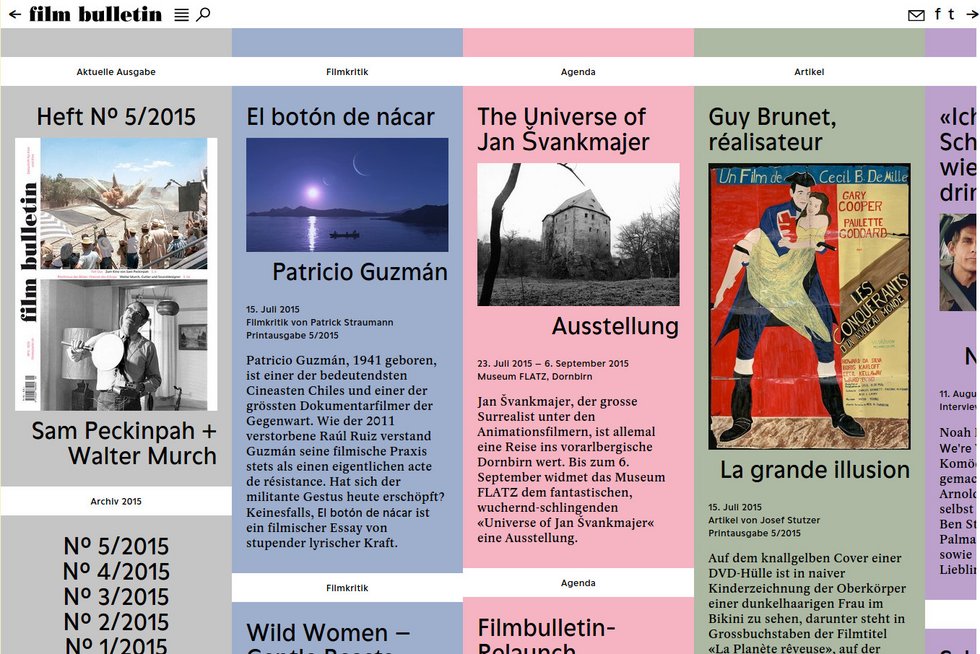
Task: Select the Aktuelle Ausgabe column header
Action: tap(116, 72)
